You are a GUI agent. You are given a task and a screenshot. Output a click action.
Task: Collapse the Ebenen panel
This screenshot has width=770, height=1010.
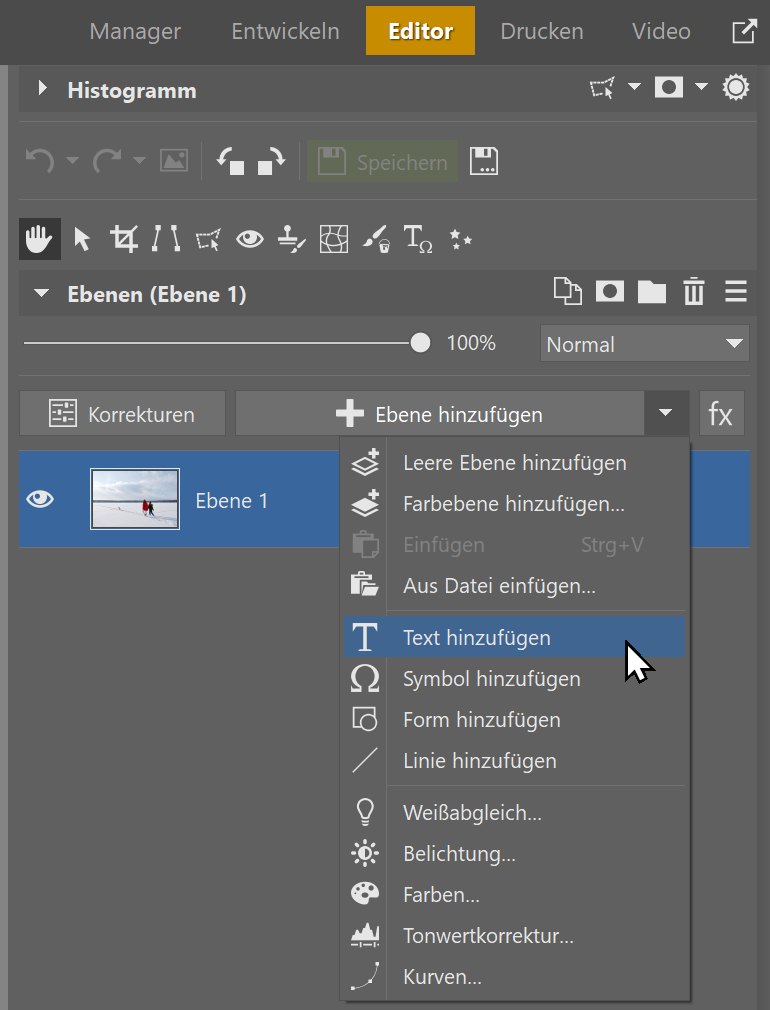click(x=42, y=294)
